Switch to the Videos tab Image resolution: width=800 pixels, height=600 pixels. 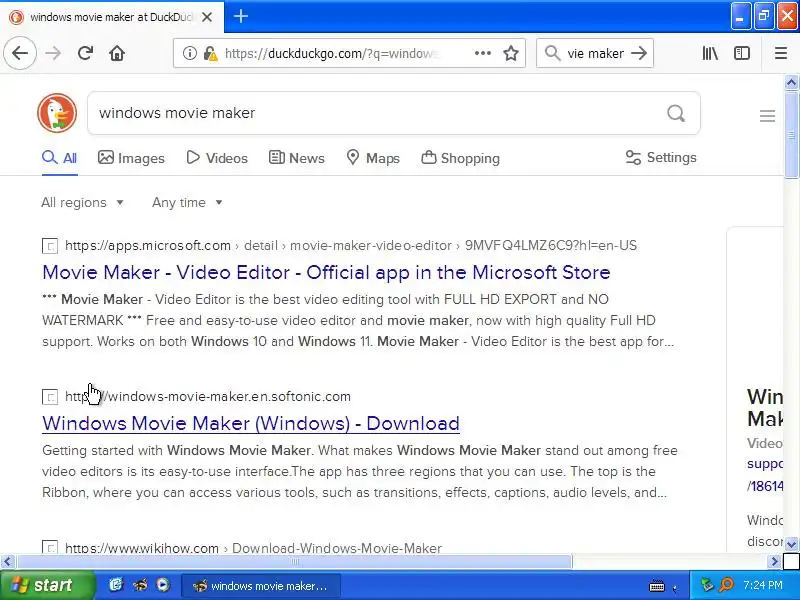[217, 158]
